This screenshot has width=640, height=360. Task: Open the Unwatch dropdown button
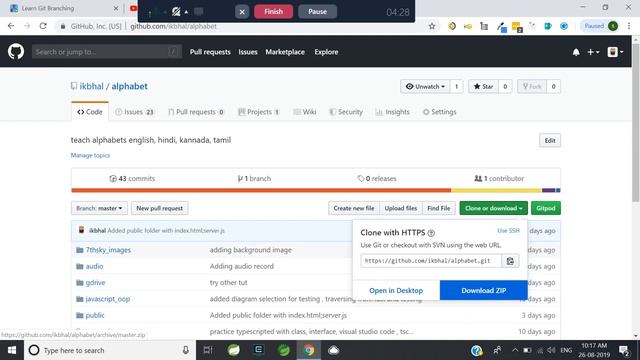pyautogui.click(x=425, y=87)
